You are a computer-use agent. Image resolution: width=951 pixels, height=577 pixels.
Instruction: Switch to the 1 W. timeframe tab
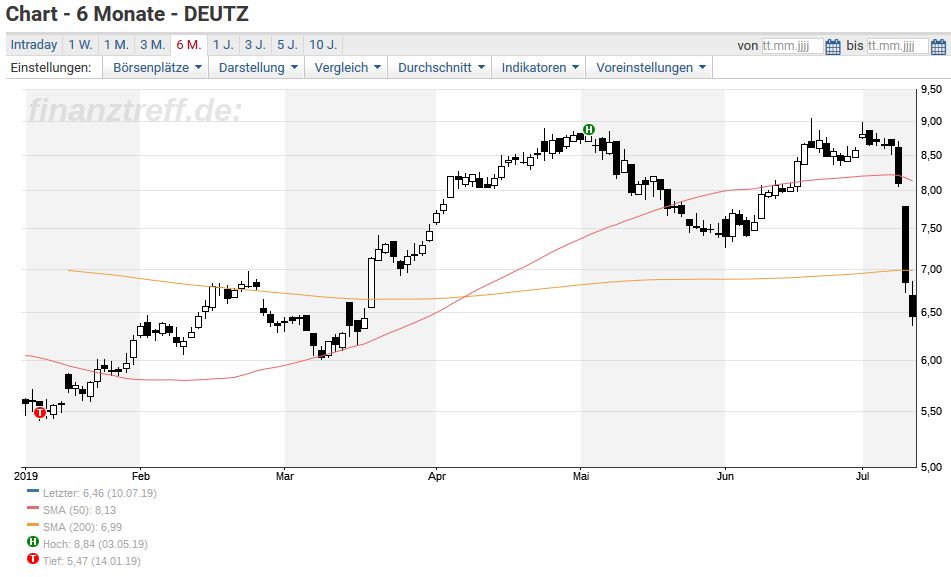tap(80, 45)
